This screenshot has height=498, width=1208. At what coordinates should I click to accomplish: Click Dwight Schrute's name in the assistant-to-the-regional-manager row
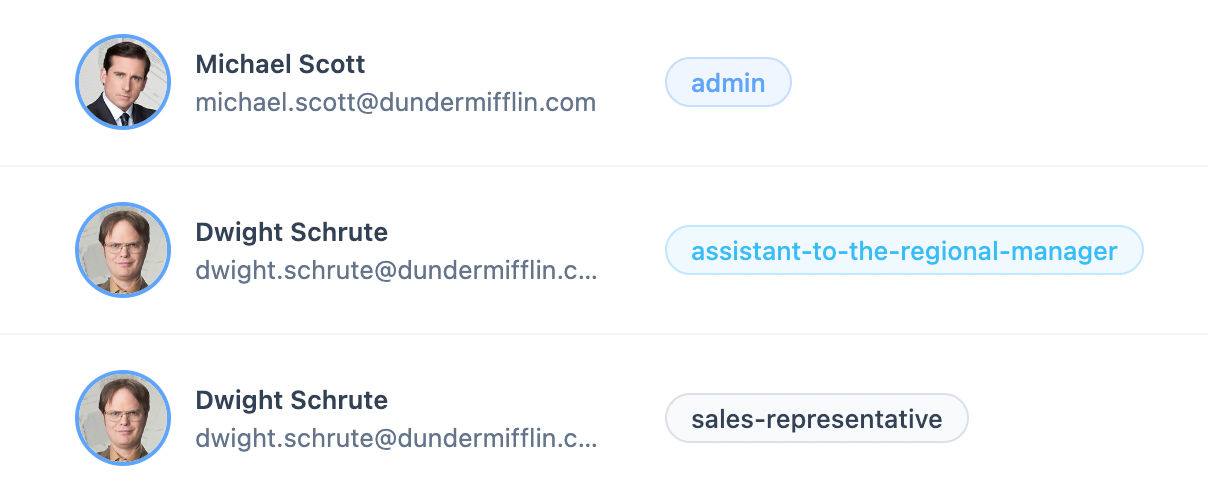tap(291, 232)
